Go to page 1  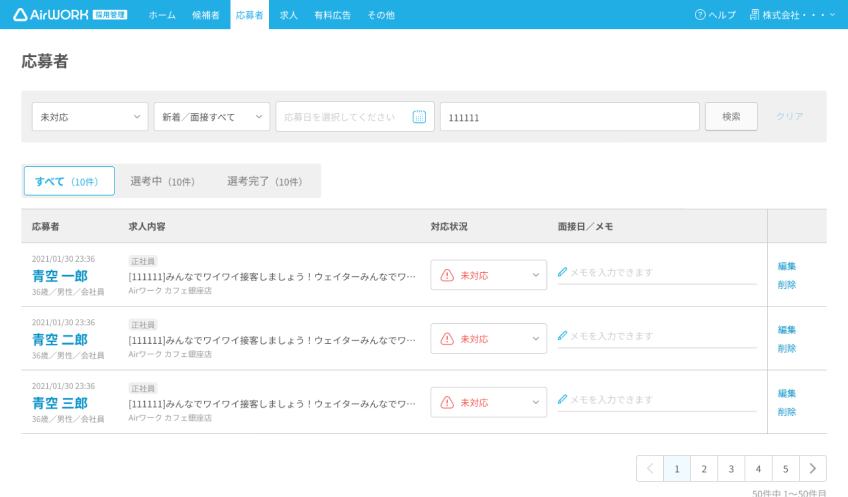point(677,468)
